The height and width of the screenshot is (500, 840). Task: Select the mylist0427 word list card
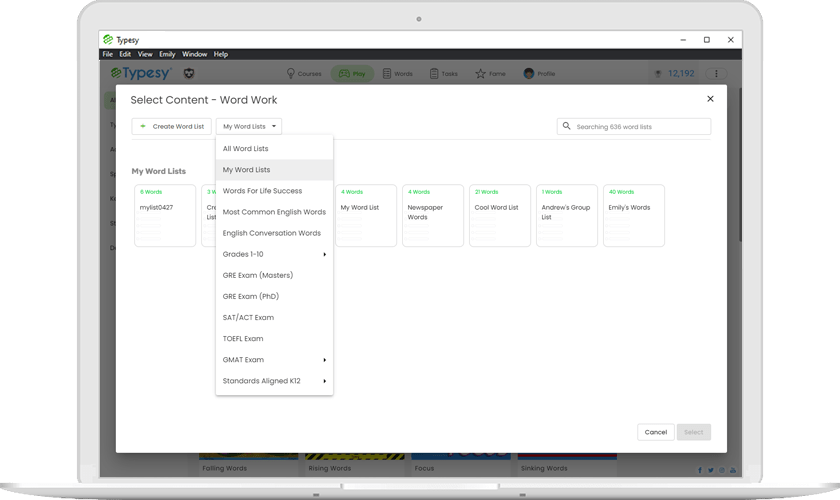(165, 215)
